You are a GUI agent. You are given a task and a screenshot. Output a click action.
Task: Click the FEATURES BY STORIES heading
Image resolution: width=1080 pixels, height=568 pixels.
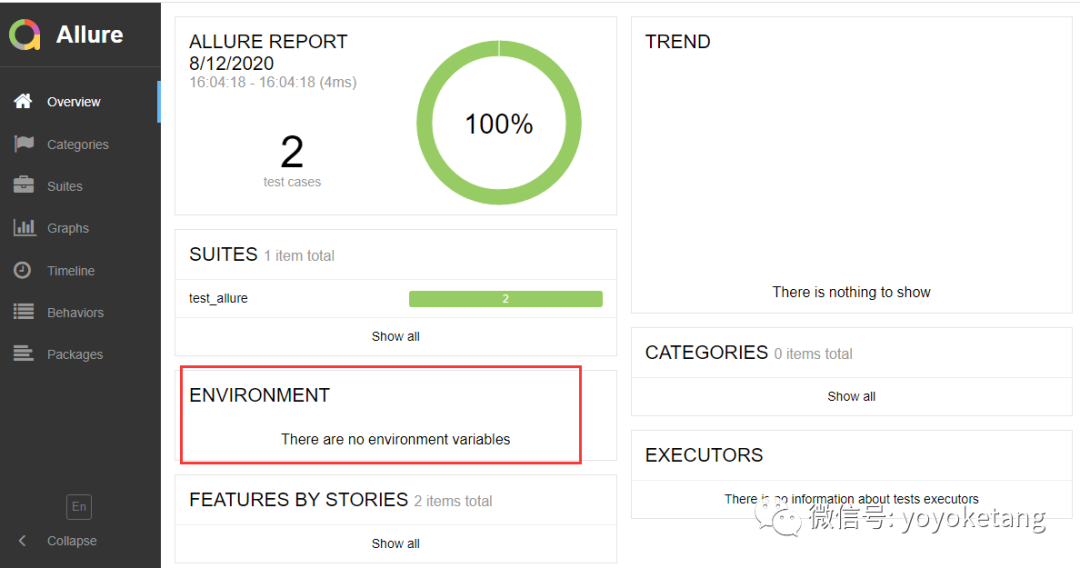pyautogui.click(x=298, y=500)
